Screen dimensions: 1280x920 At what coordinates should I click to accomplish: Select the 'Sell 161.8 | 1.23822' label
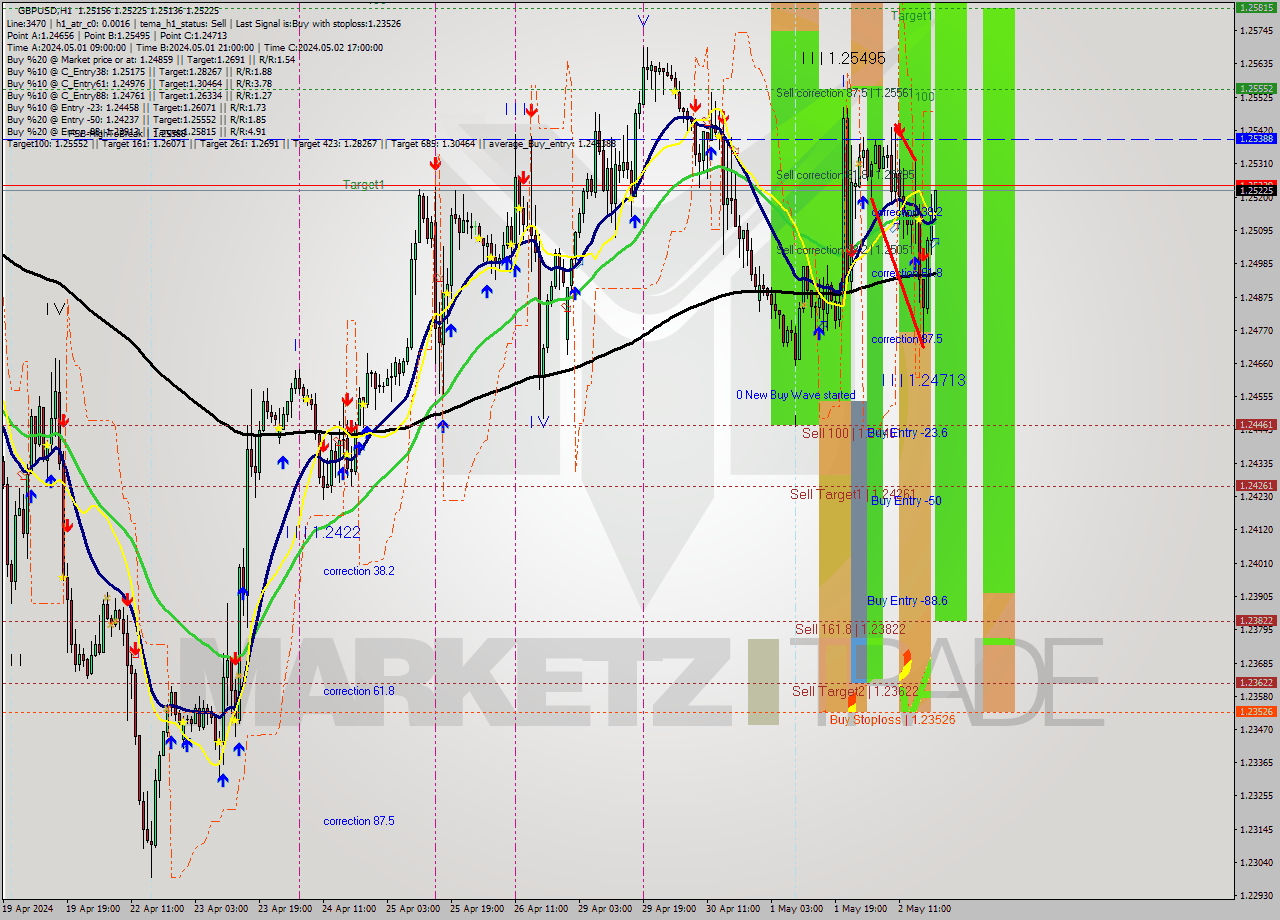[850, 629]
